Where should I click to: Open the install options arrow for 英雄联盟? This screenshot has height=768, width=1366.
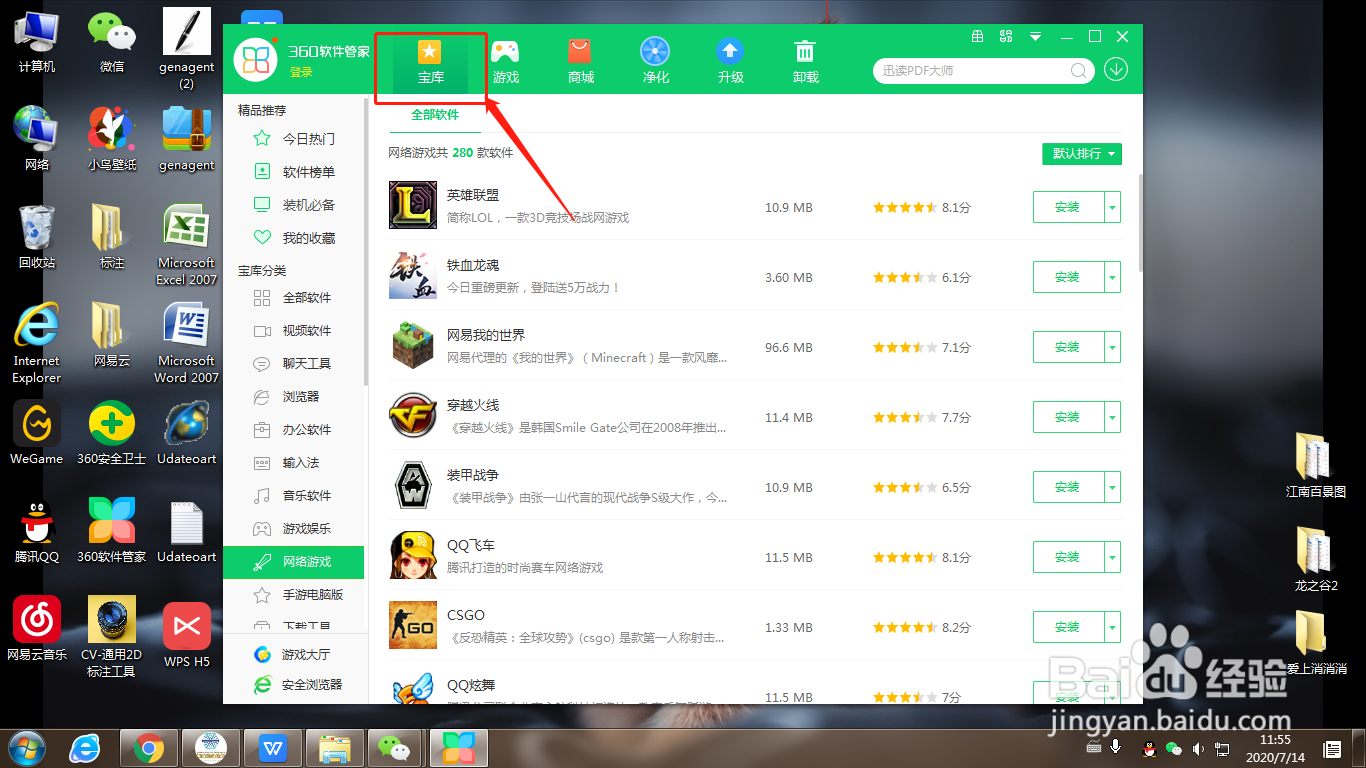(1113, 207)
